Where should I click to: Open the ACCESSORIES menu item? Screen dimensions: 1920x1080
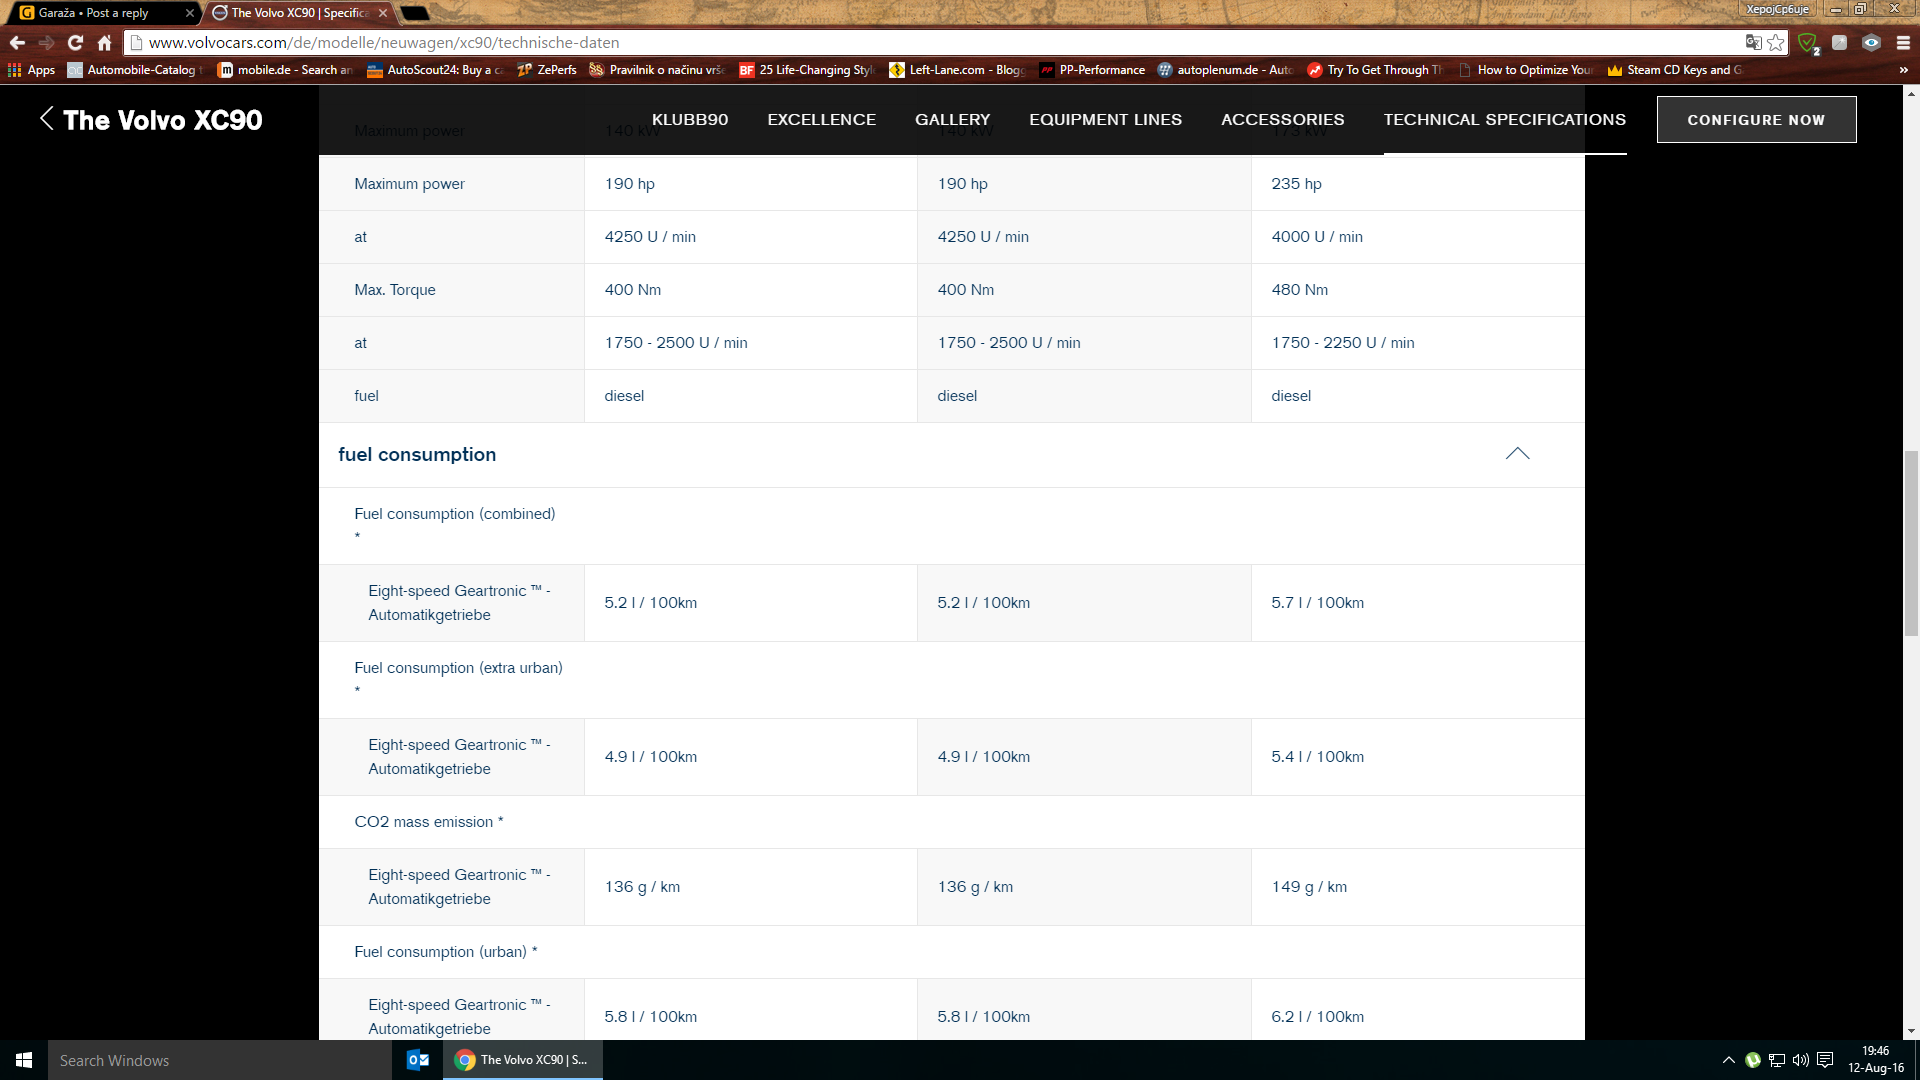1282,119
